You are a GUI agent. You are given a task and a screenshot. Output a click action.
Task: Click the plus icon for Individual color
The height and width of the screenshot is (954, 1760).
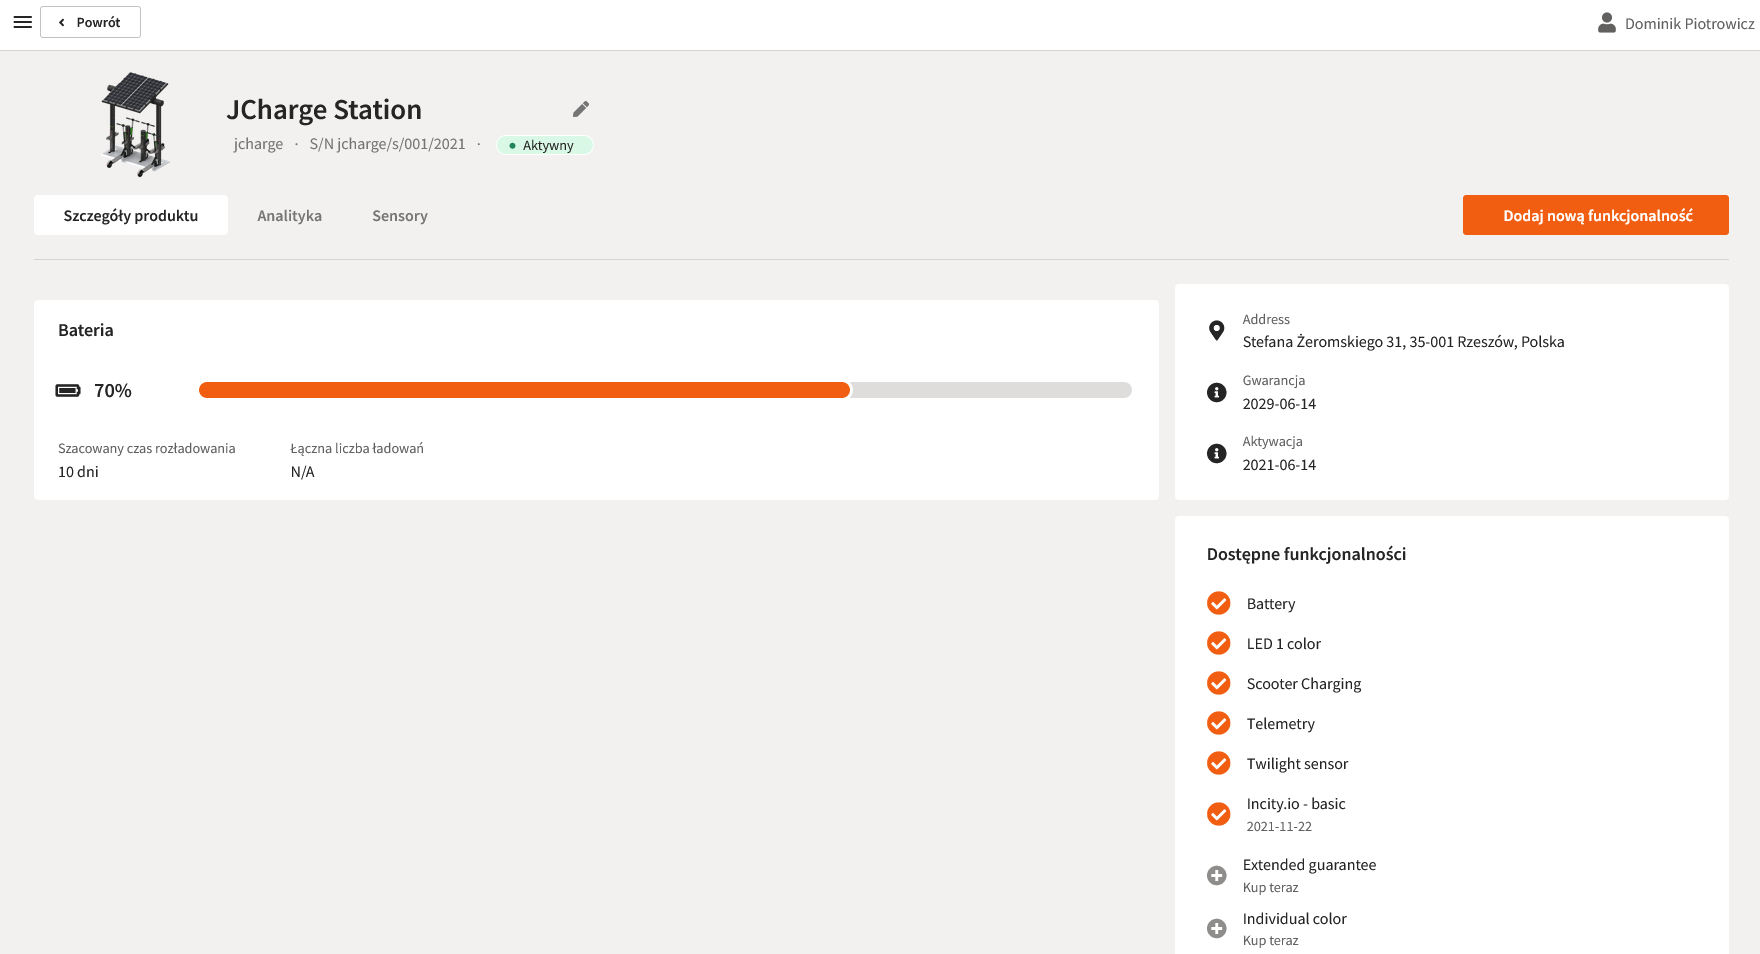1216,929
